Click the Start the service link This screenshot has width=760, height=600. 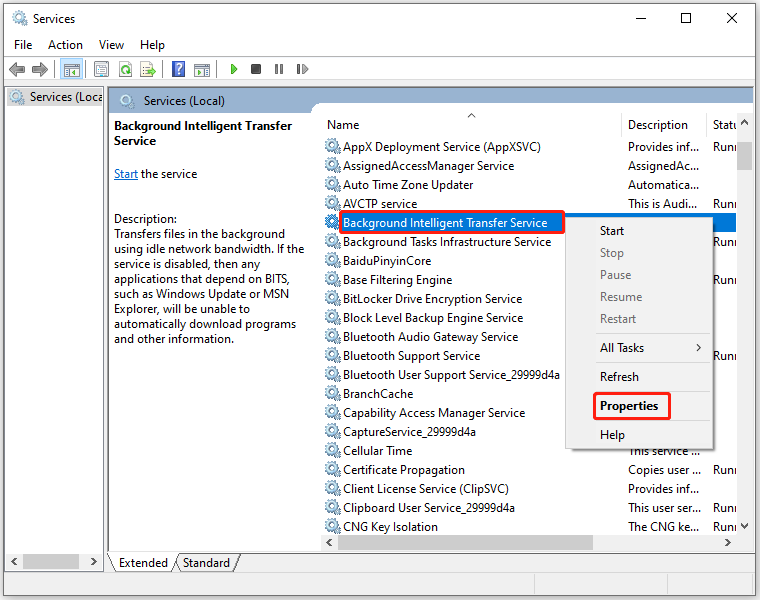pyautogui.click(x=126, y=174)
